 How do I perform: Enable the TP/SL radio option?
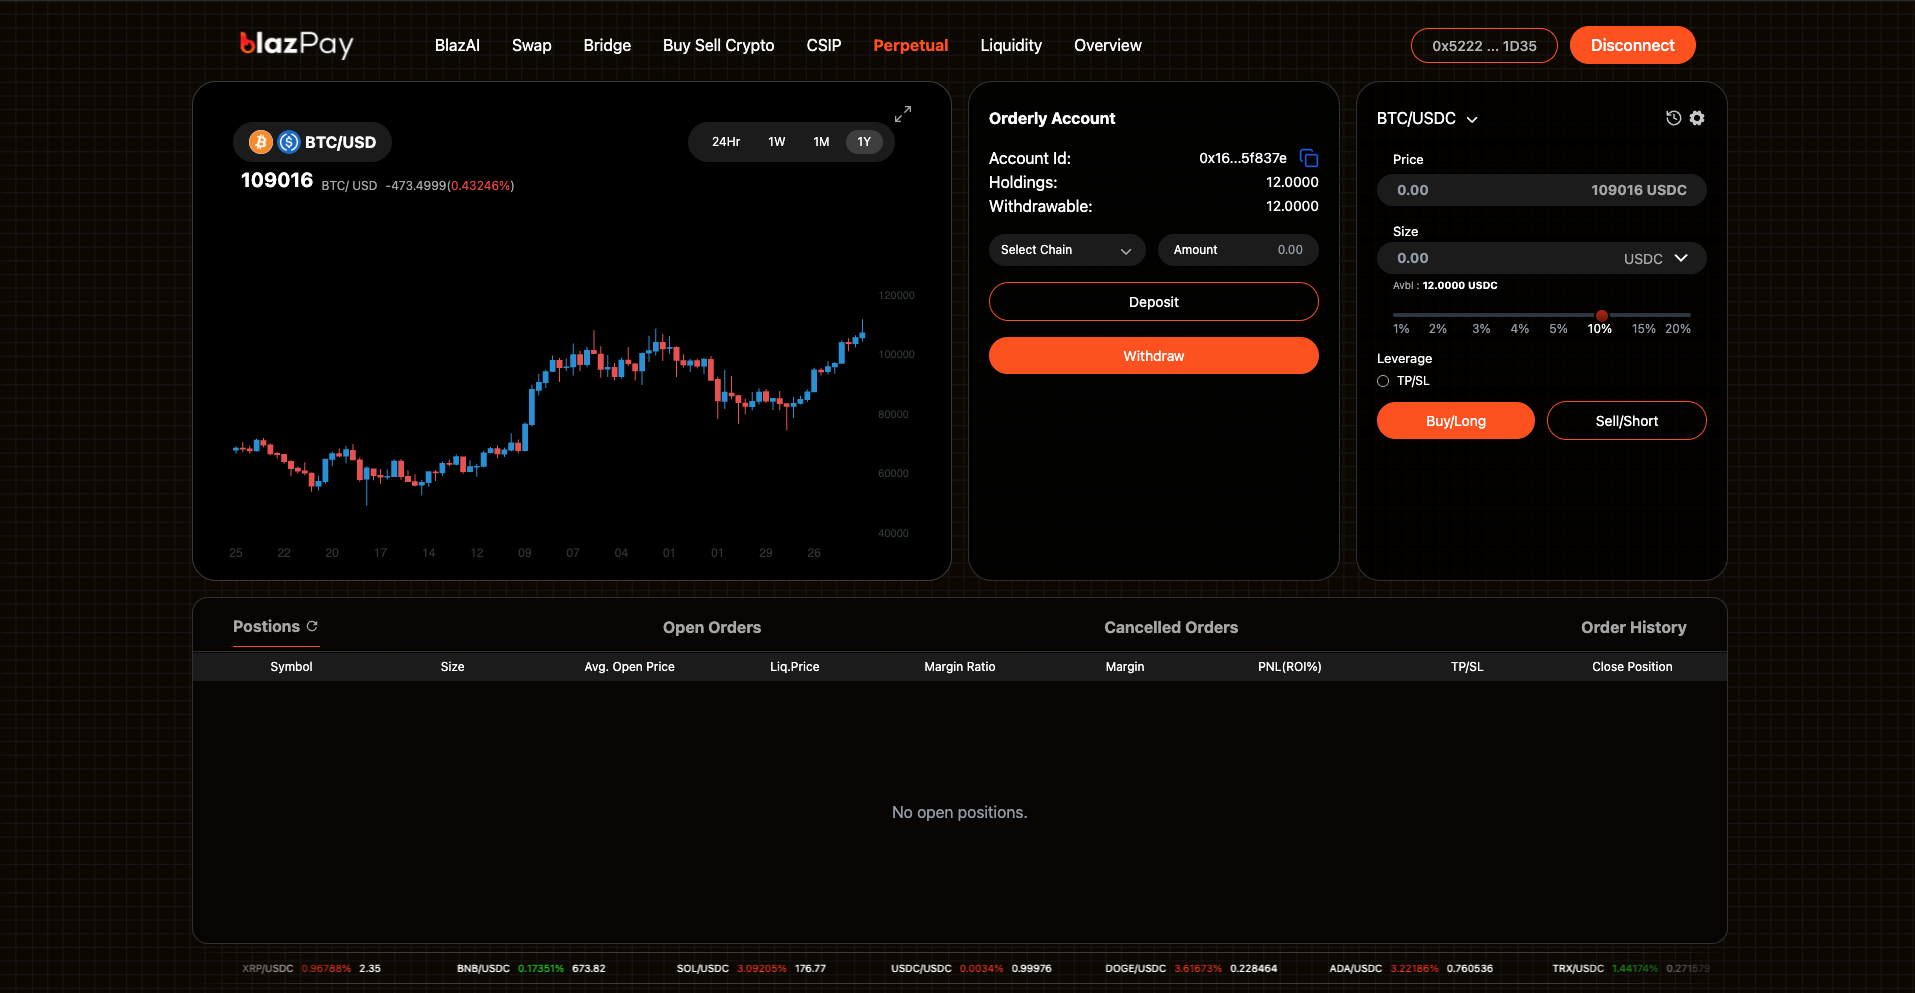pyautogui.click(x=1383, y=381)
